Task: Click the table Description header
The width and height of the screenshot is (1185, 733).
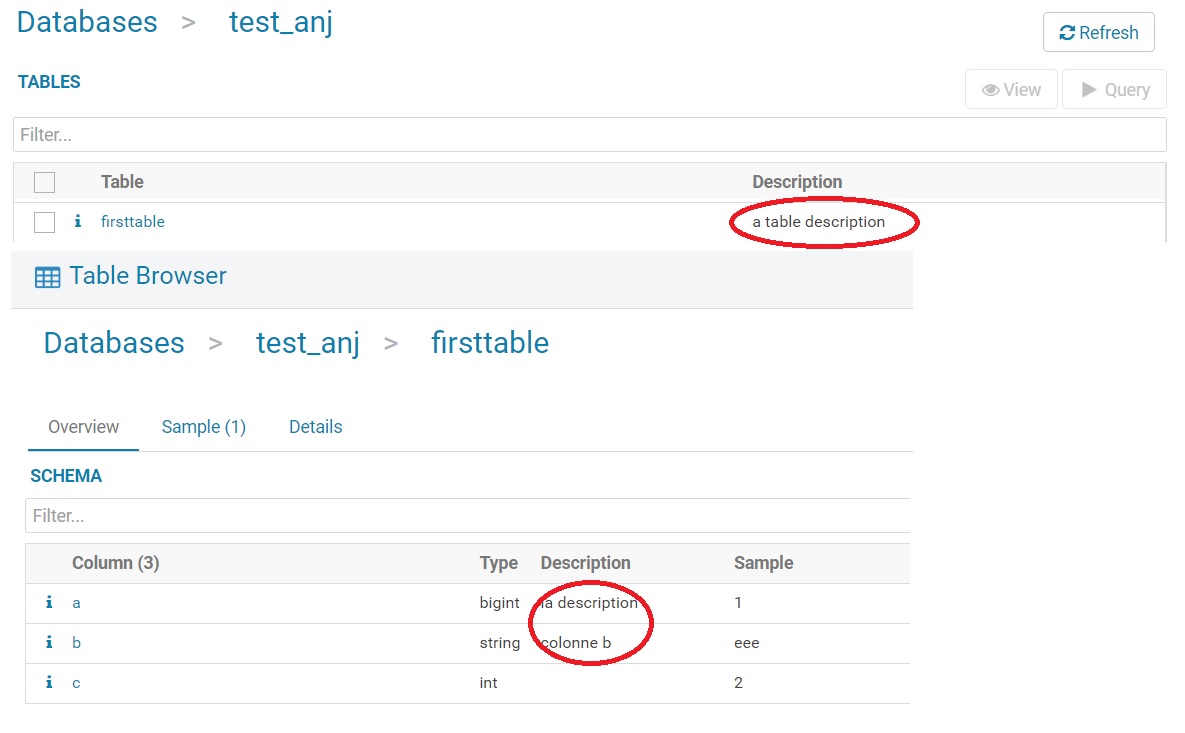Action: (x=797, y=181)
